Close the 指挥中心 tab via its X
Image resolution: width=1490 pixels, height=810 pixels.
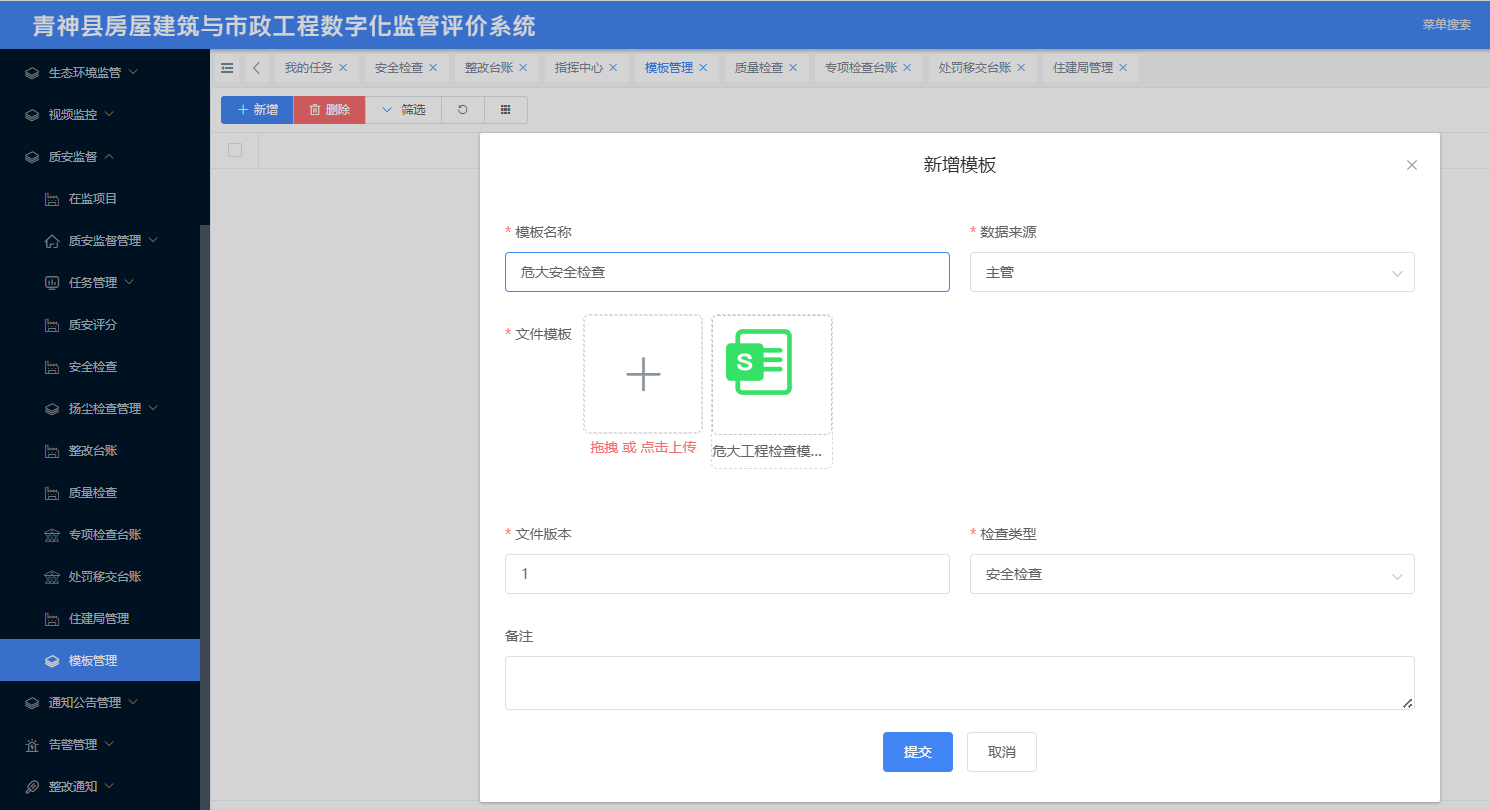(613, 68)
